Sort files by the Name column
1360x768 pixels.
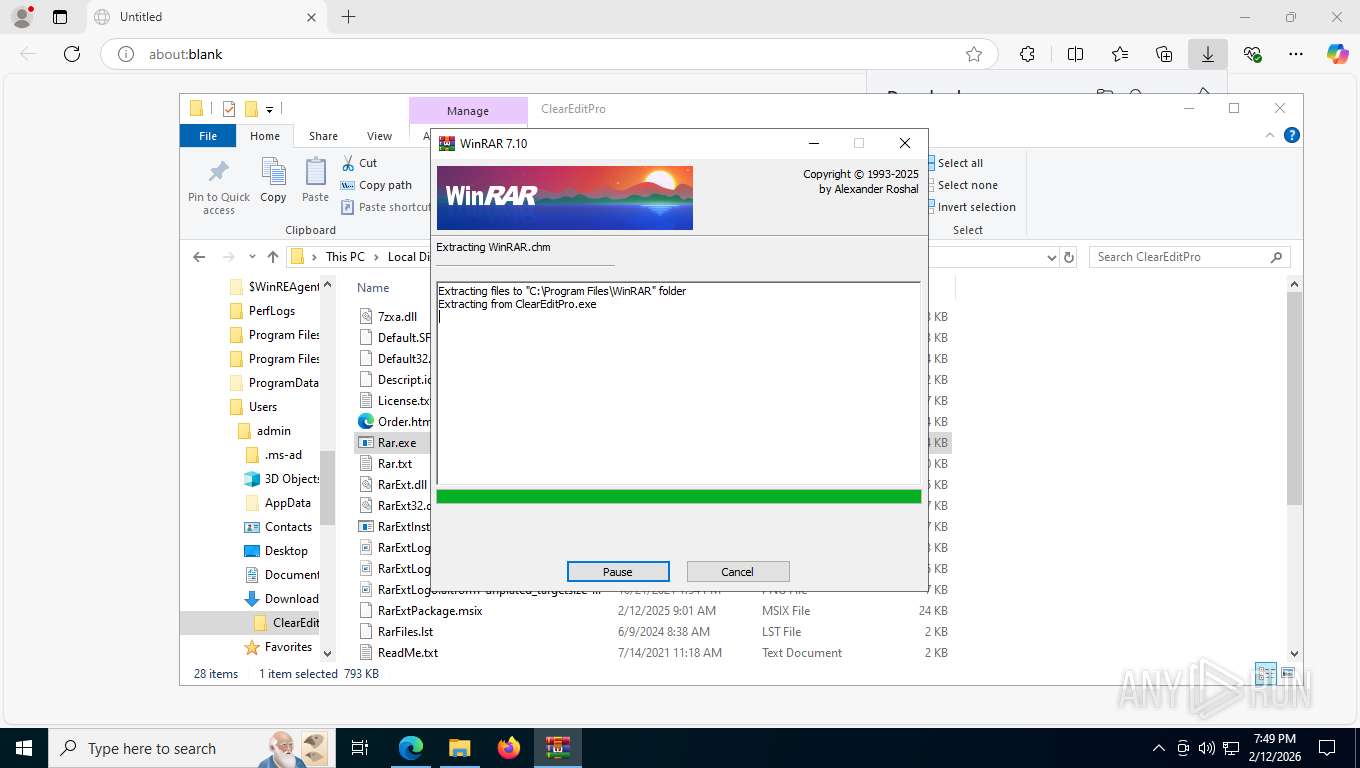point(373,288)
